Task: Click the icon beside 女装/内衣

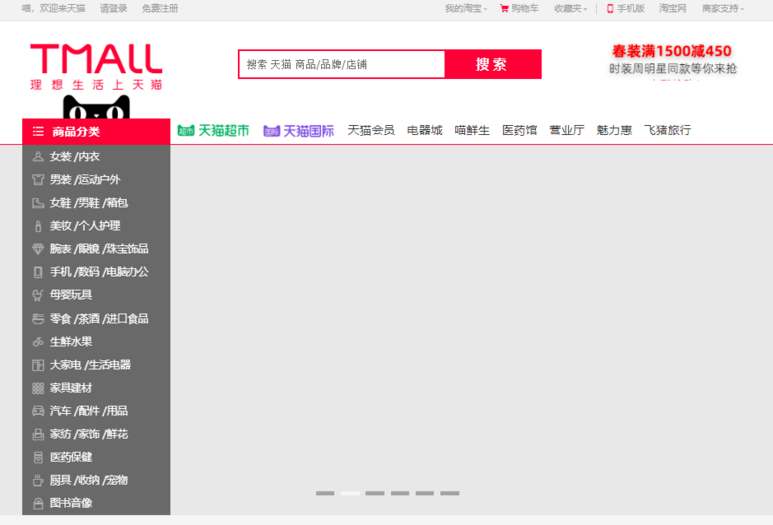Action: [x=38, y=157]
